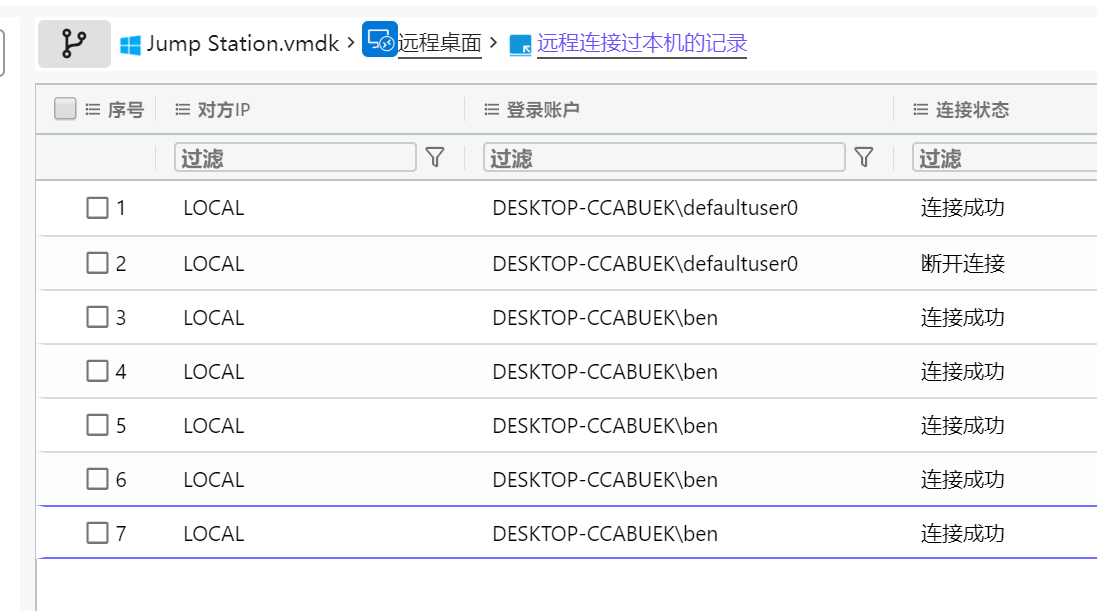Click filter funnel icon for 登录账户 column
This screenshot has height=611, width=1097.
point(864,157)
